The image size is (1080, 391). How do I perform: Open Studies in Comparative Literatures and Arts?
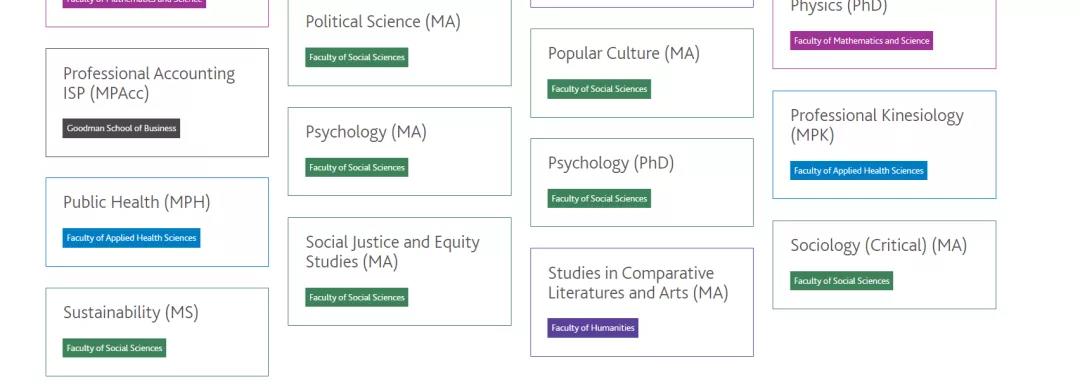[642, 302]
